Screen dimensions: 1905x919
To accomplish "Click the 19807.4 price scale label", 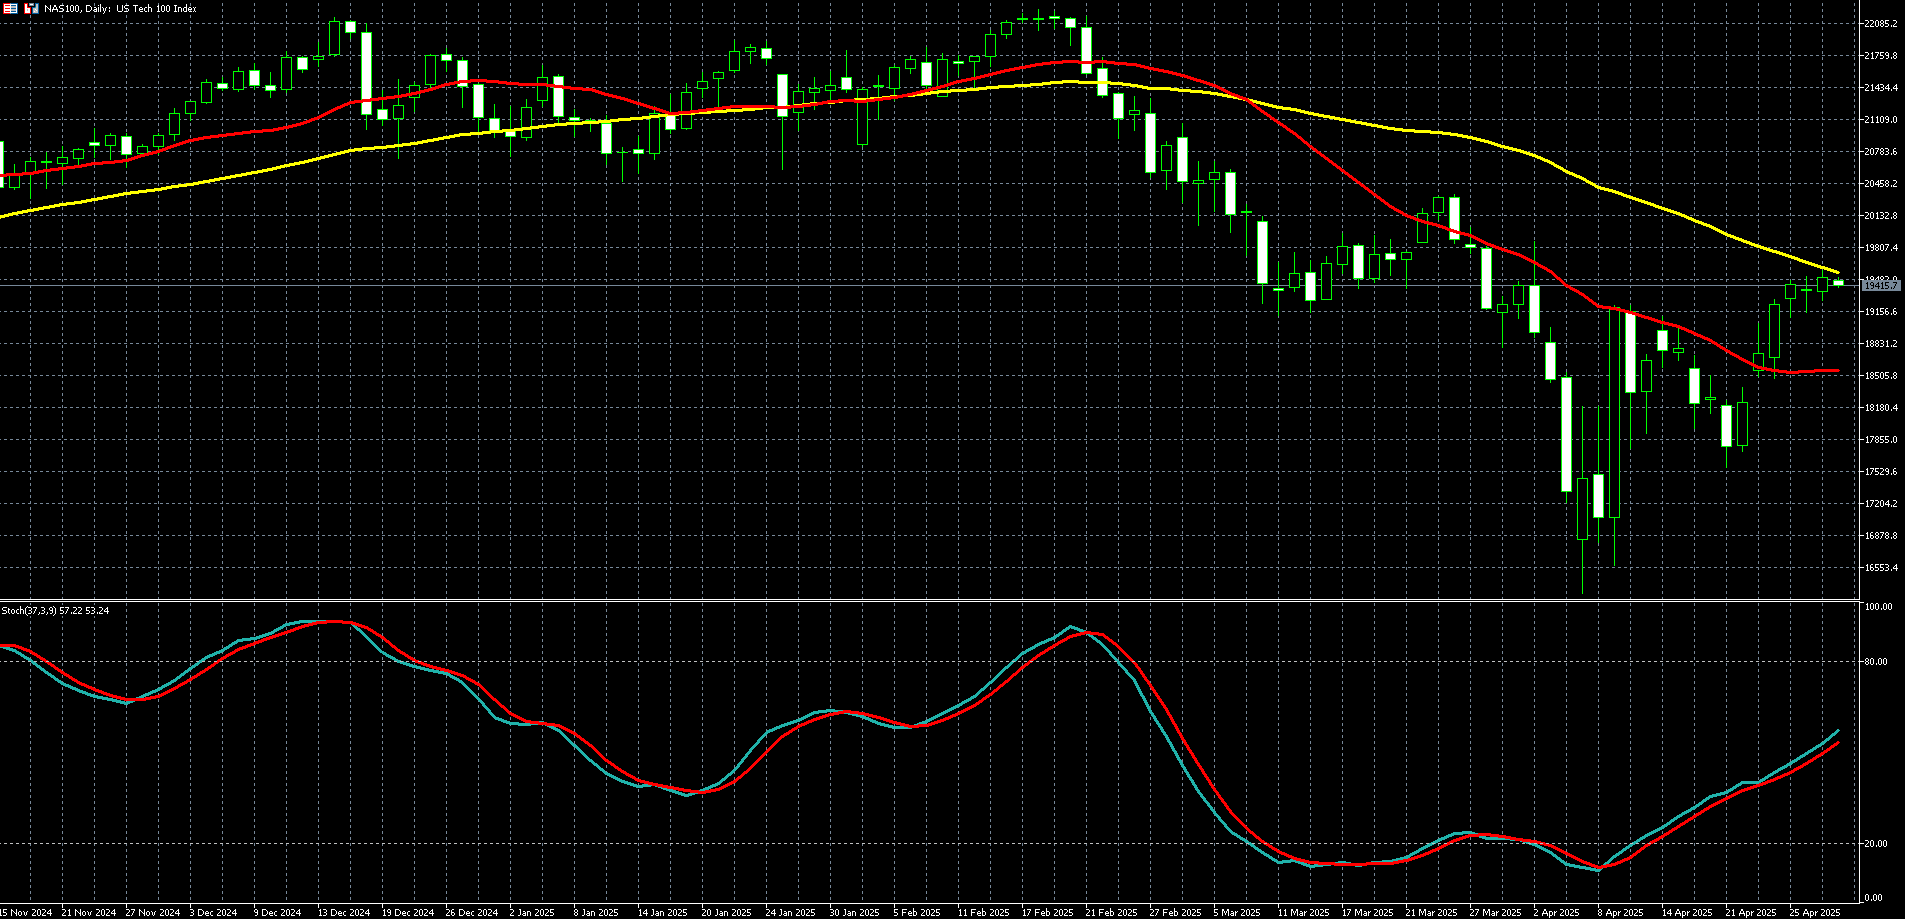I will [1881, 248].
